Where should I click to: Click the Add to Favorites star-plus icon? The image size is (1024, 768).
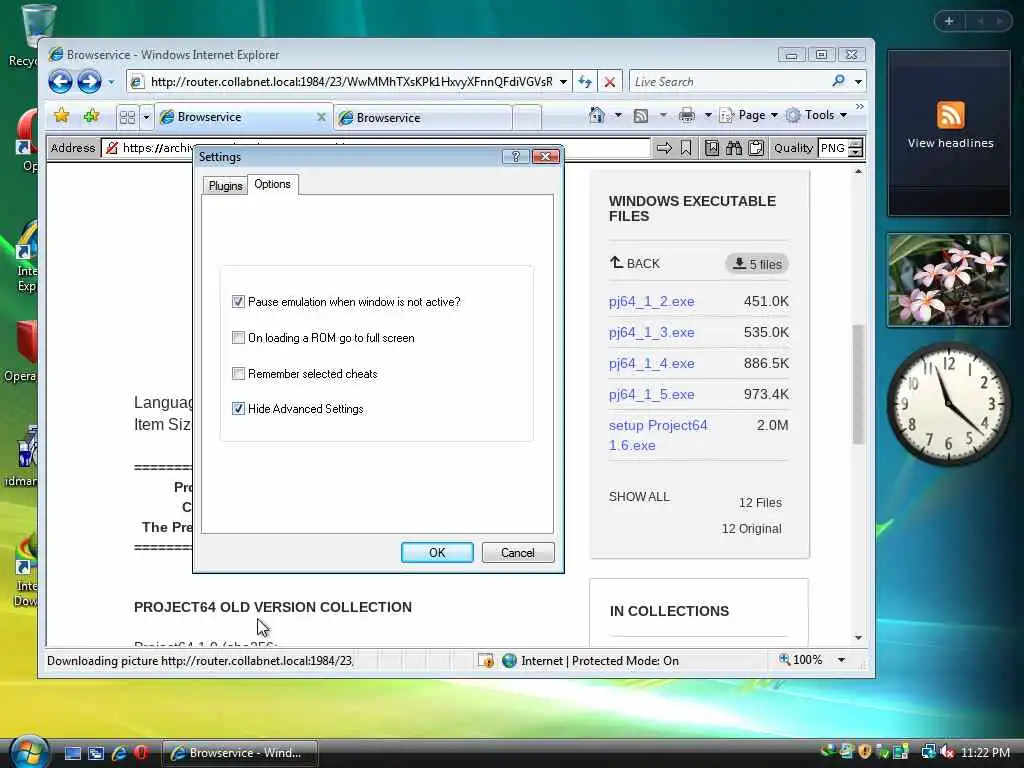click(91, 116)
